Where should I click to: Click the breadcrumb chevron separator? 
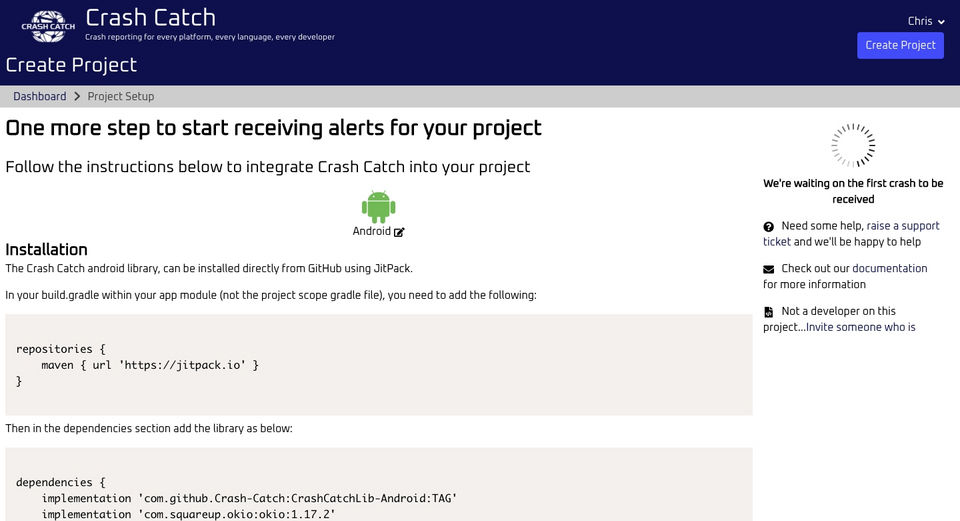click(x=77, y=97)
